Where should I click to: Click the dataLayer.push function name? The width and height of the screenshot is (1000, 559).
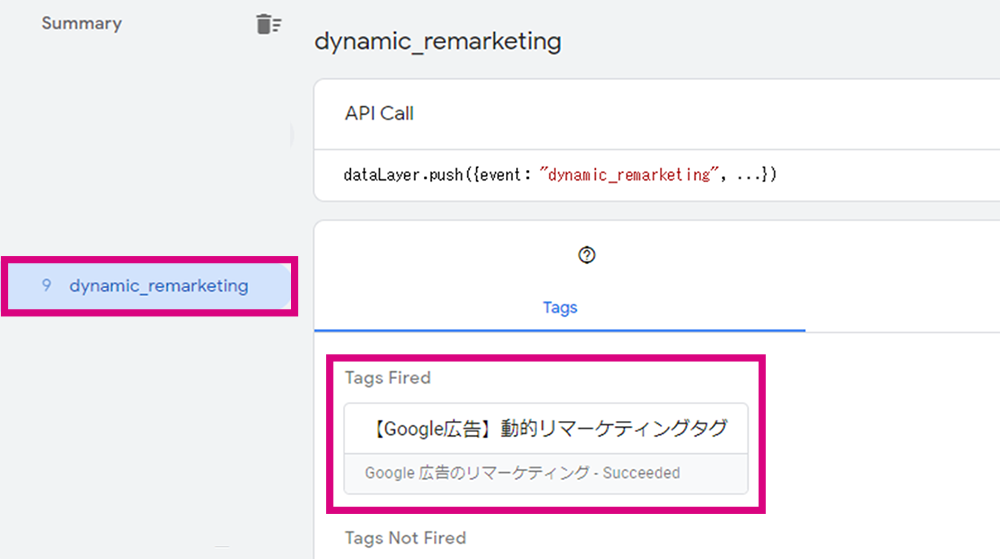[x=403, y=175]
